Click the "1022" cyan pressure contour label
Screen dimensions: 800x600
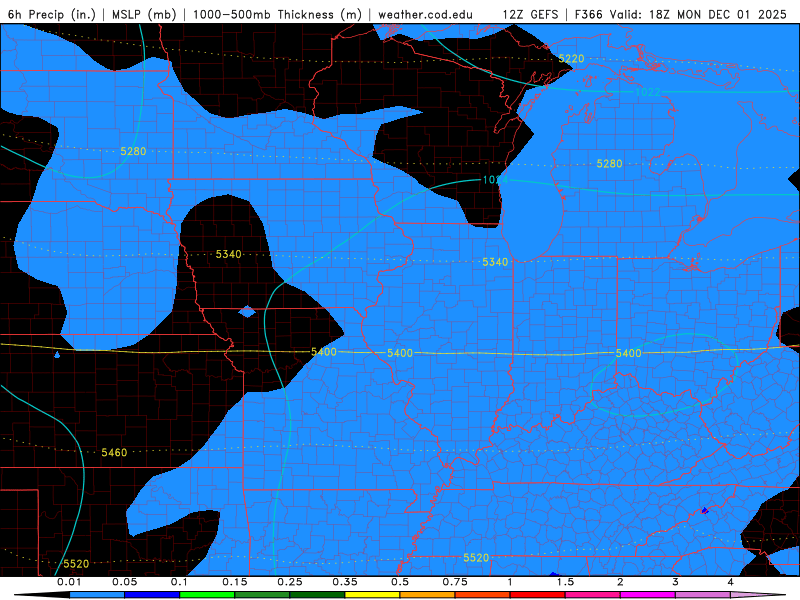click(647, 92)
